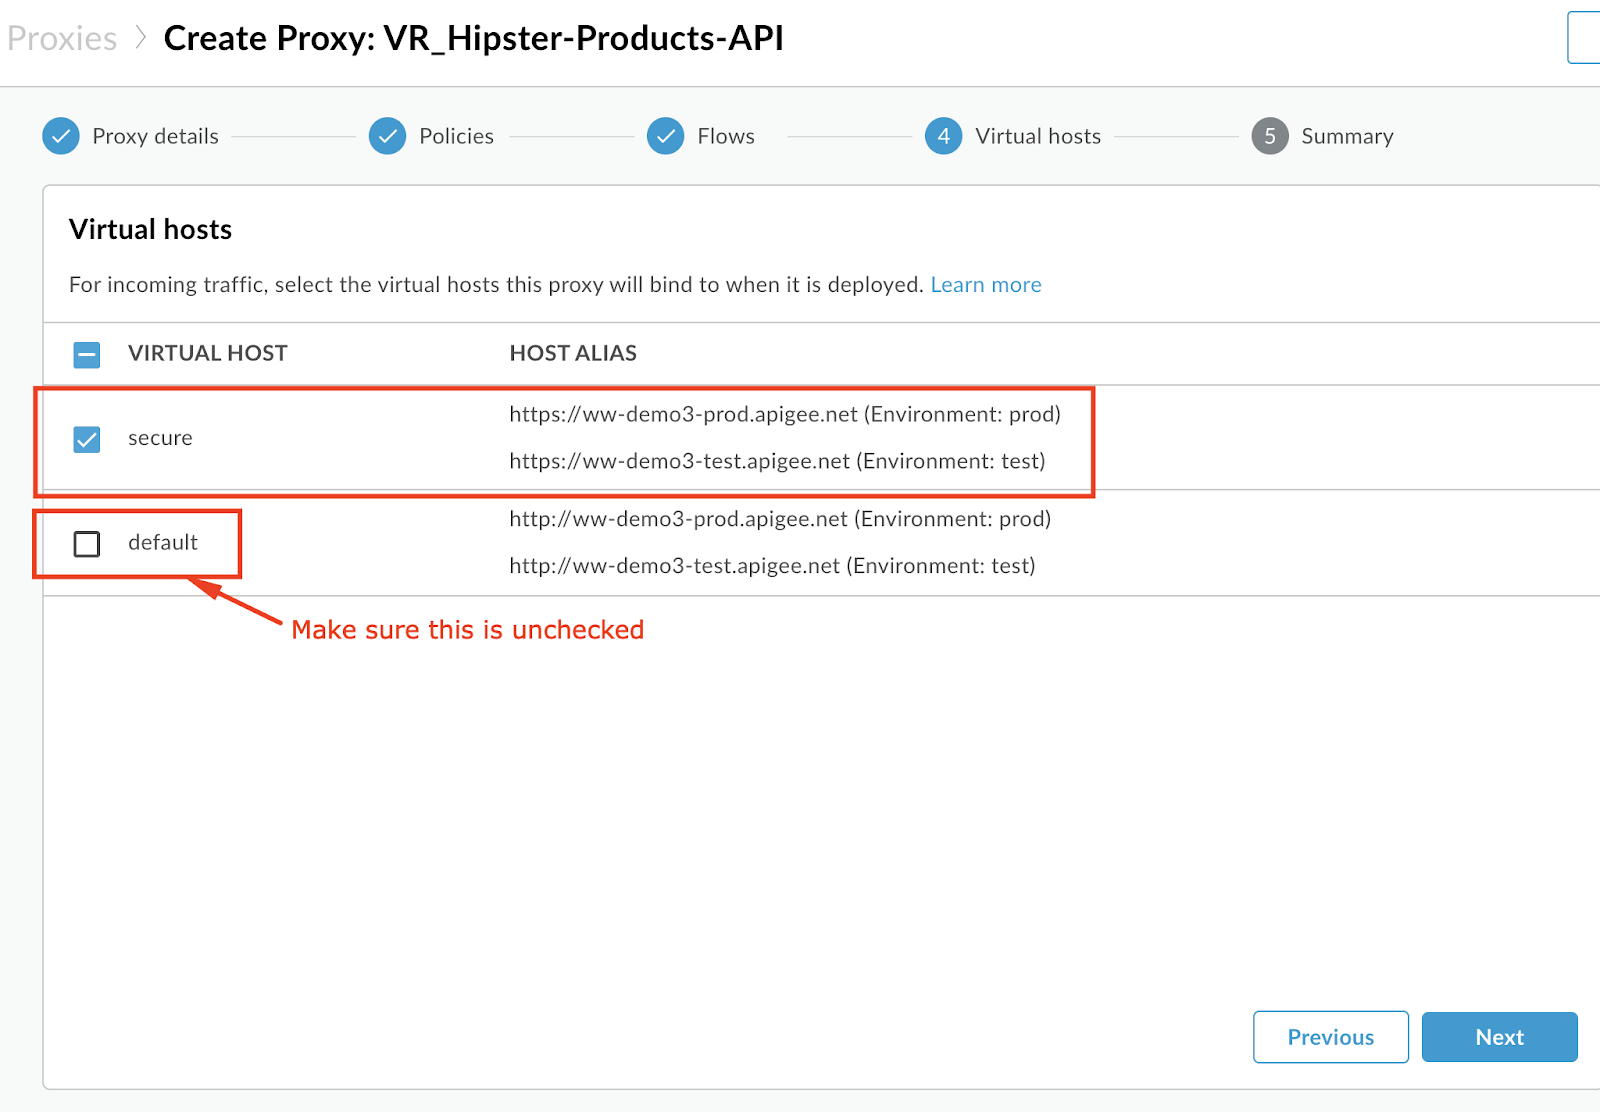
Task: Toggle the select-all virtual hosts checkbox
Action: coord(87,354)
